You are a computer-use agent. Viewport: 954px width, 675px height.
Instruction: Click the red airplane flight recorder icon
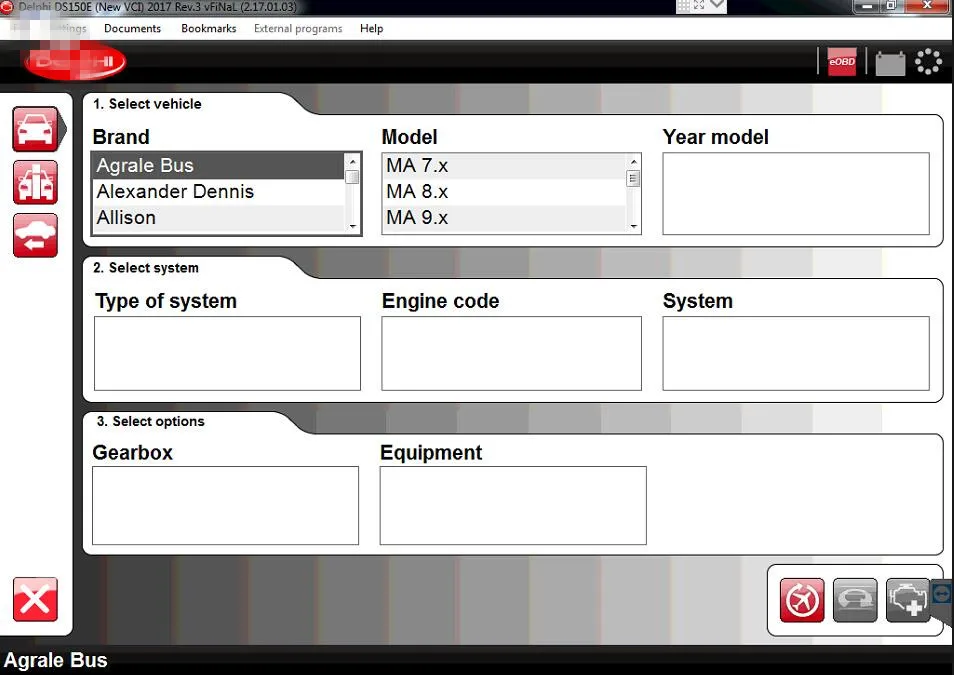(802, 600)
